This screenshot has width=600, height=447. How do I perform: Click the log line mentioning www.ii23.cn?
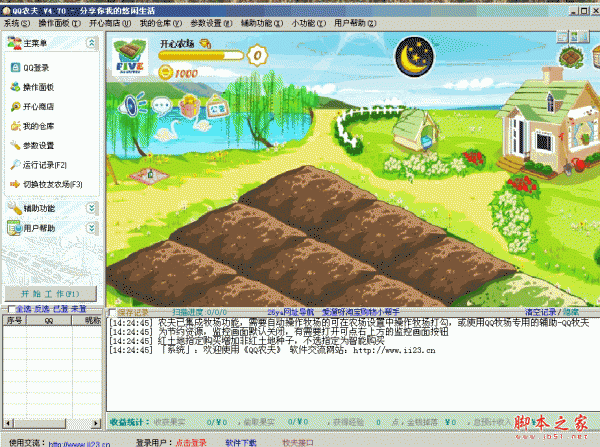click(272, 350)
